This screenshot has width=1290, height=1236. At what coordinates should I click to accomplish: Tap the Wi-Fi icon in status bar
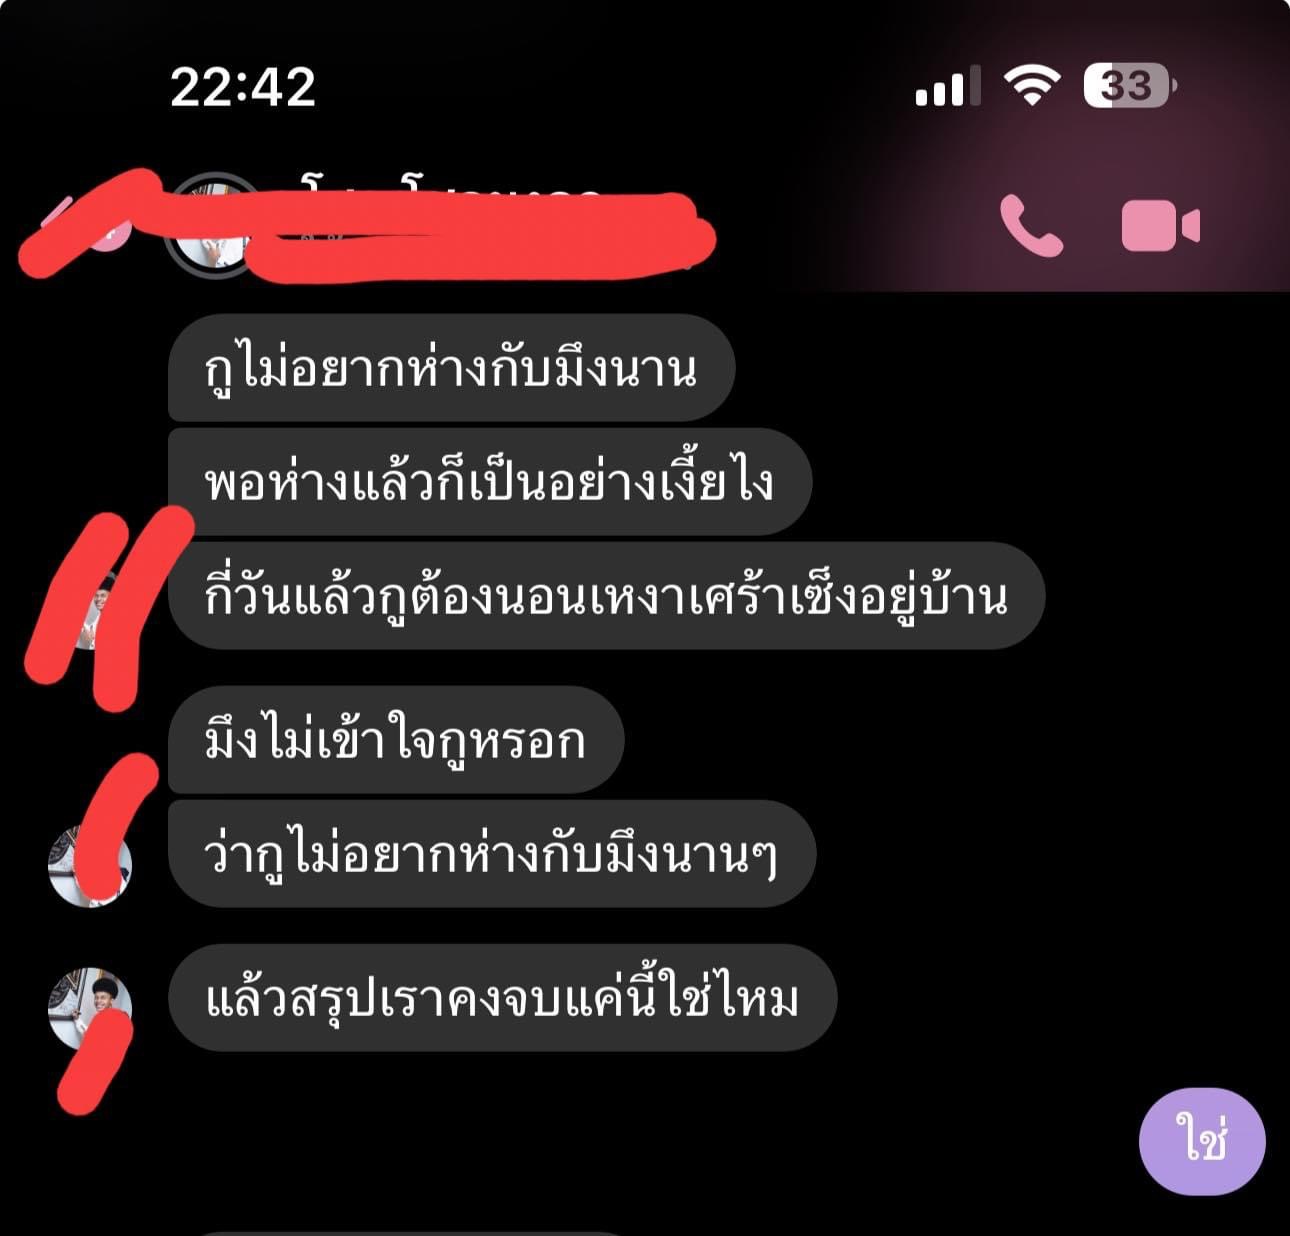pyautogui.click(x=1031, y=86)
